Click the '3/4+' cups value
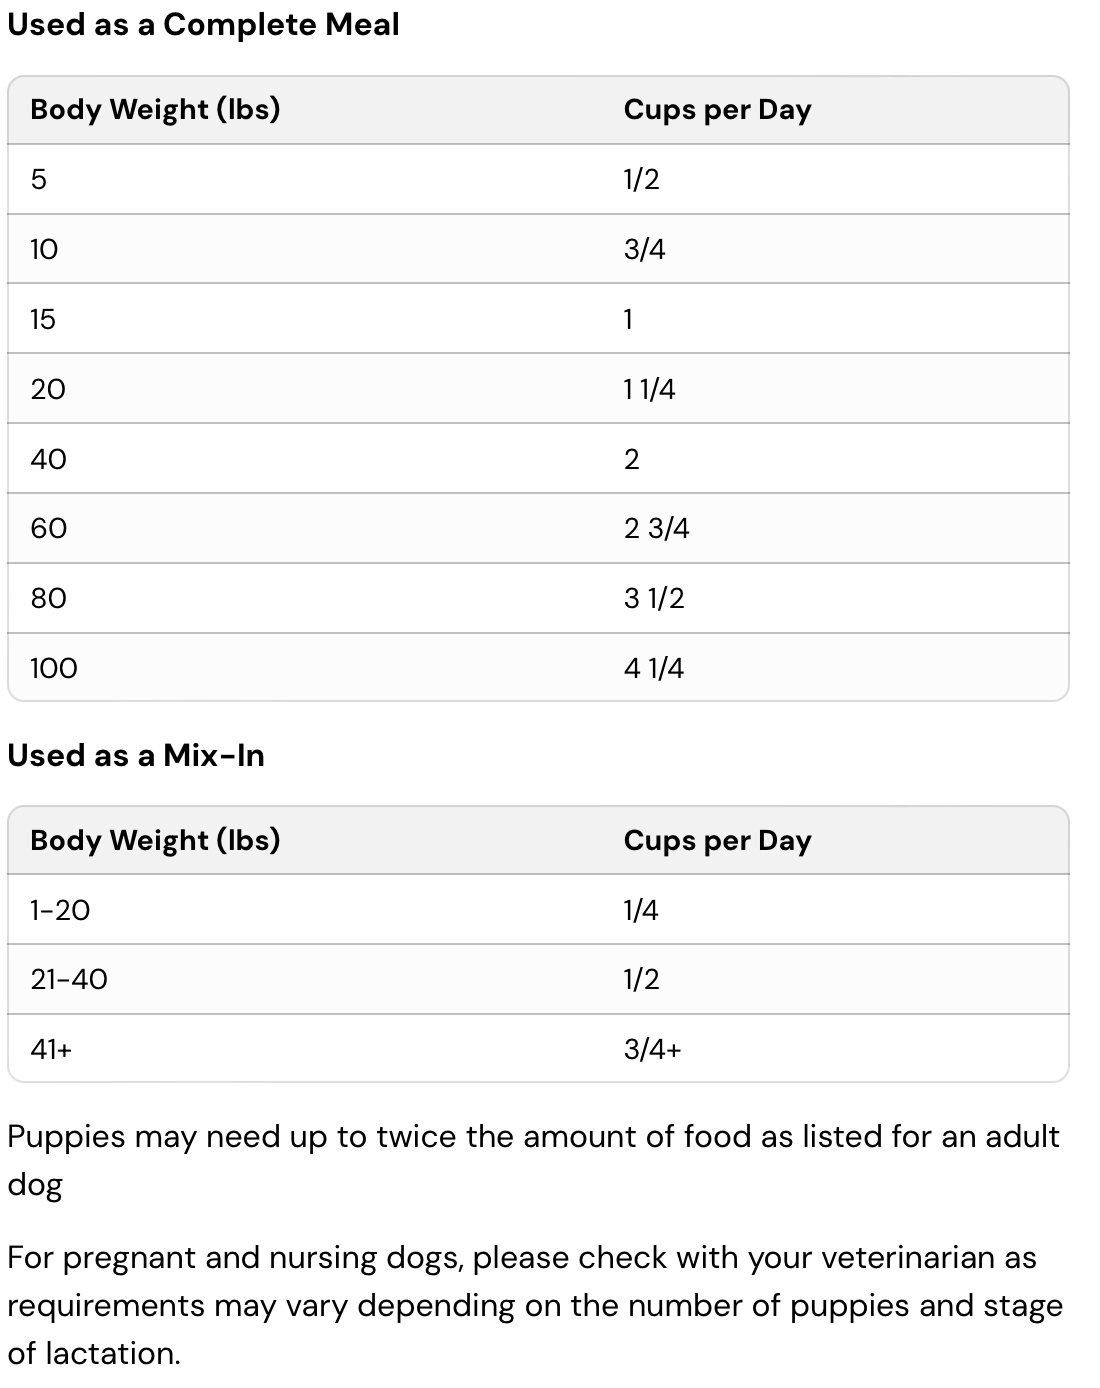Viewport: 1100px width, 1388px height. [652, 1049]
